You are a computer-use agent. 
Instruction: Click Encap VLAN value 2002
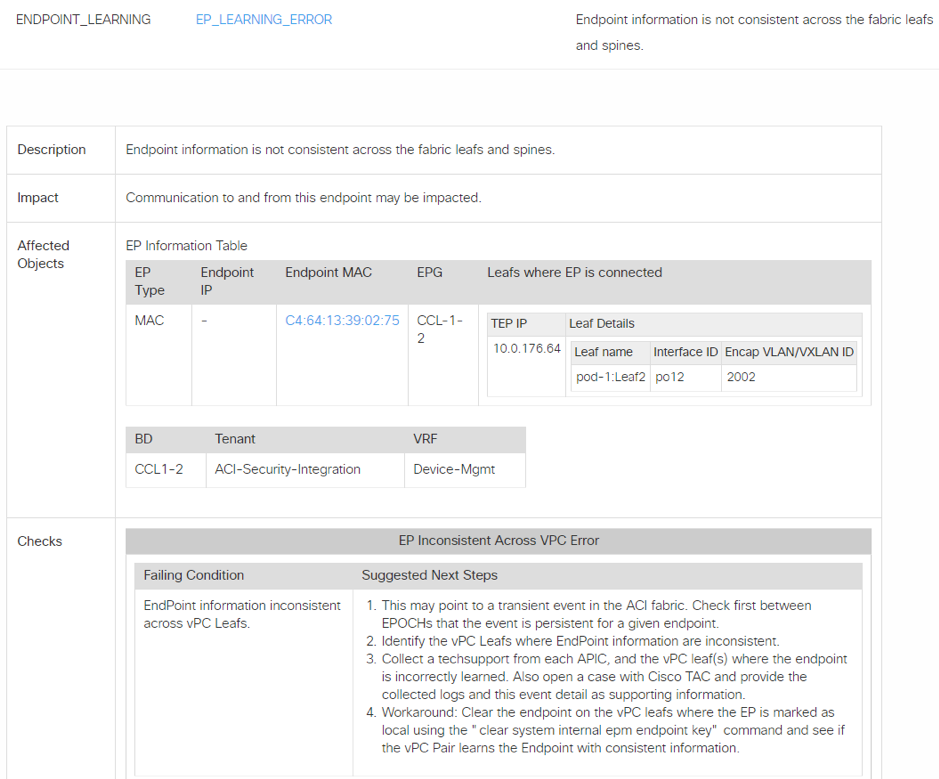coord(742,377)
